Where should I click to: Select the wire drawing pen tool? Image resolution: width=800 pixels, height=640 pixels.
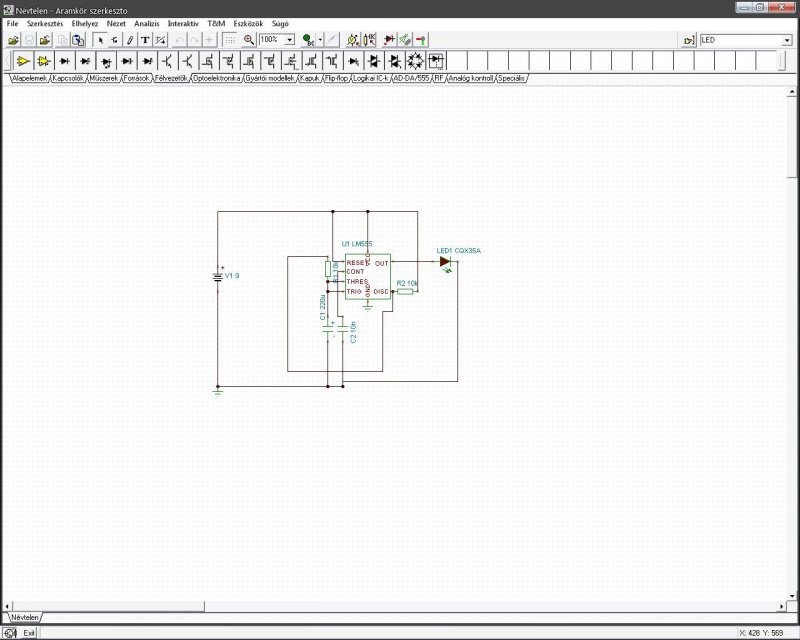pyautogui.click(x=130, y=40)
